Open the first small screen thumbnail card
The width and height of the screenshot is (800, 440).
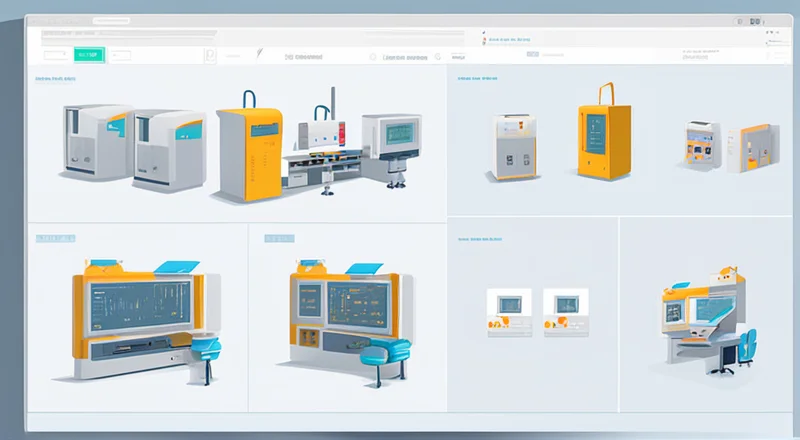(x=507, y=309)
